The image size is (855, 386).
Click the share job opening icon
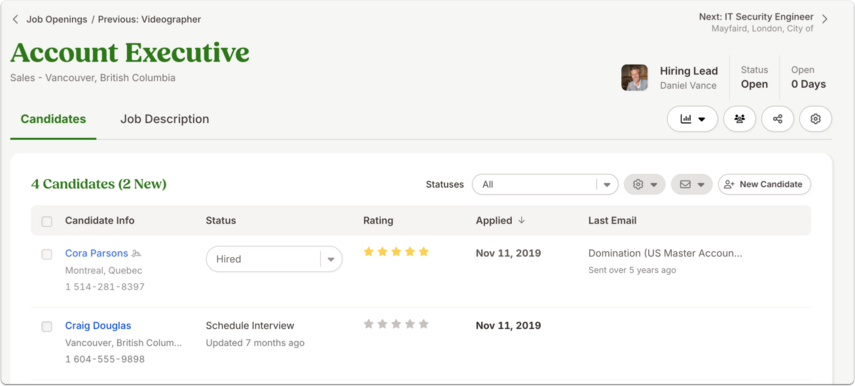(x=778, y=119)
